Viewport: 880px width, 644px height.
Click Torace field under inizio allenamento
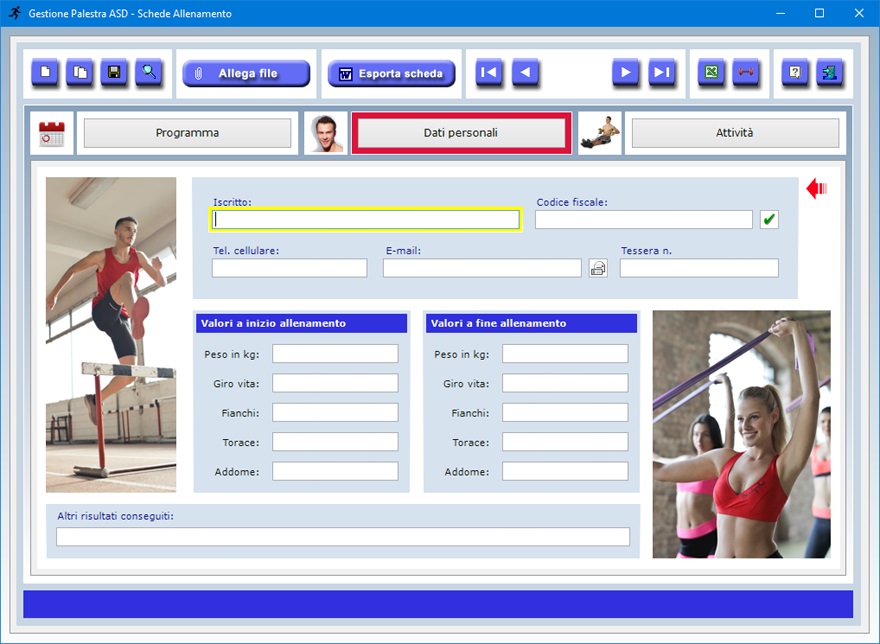tap(336, 441)
